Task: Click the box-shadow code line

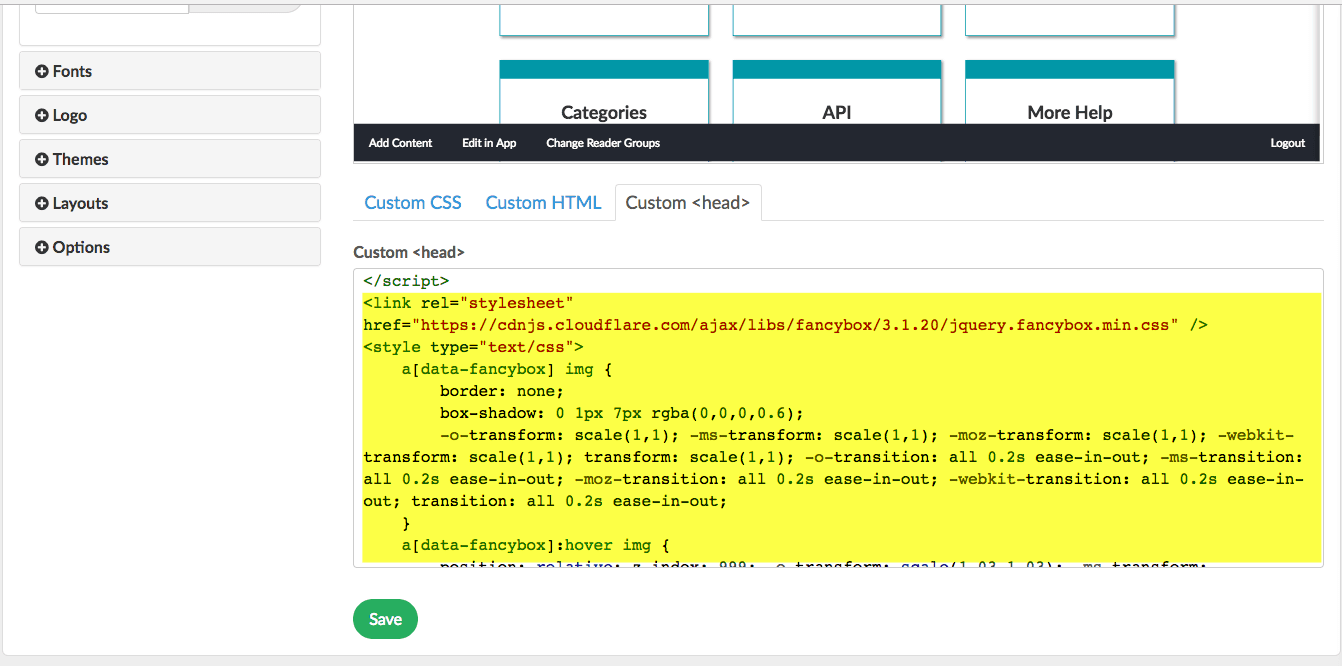Action: [x=622, y=413]
